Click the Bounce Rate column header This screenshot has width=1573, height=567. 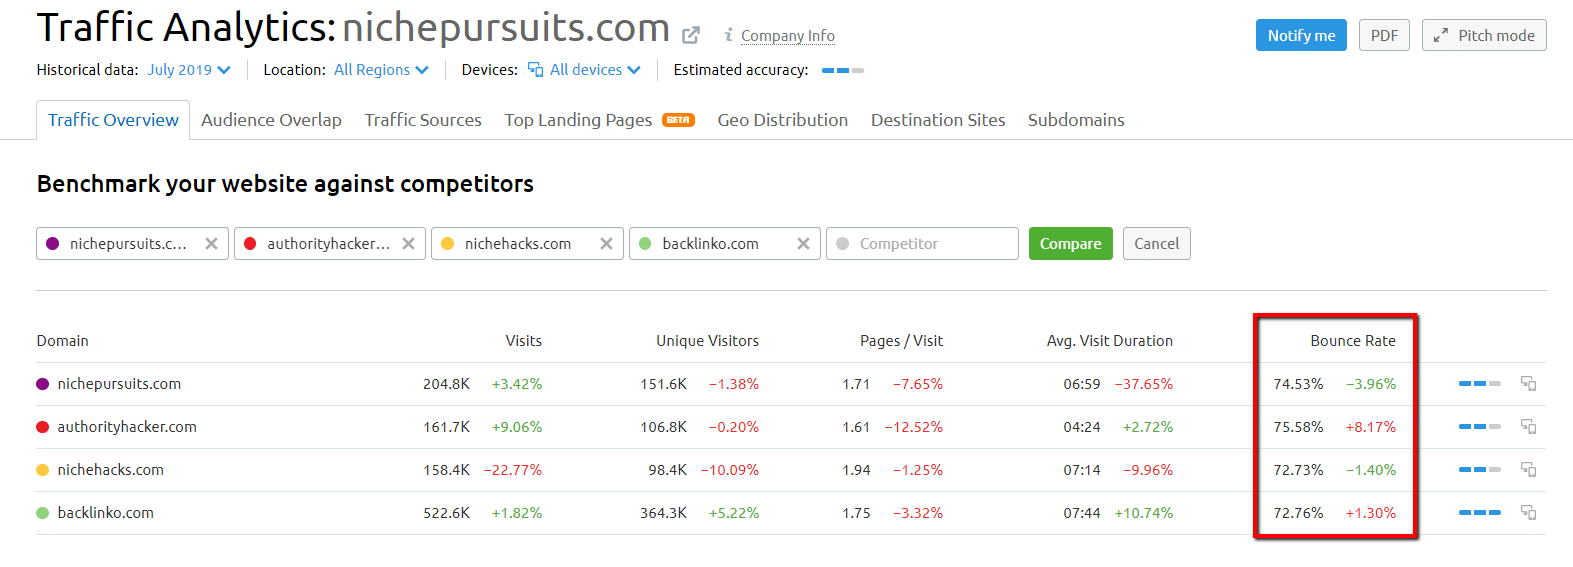tap(1353, 341)
